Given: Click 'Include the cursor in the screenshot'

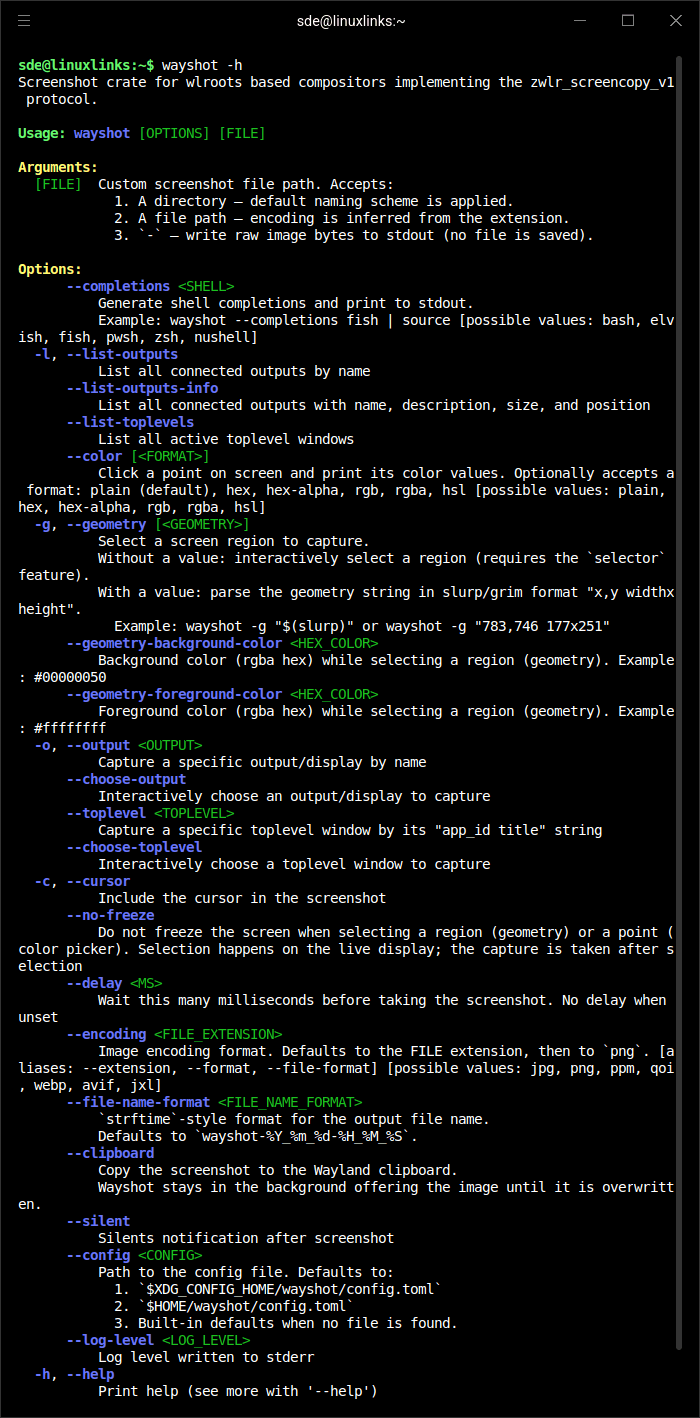Looking at the screenshot, I should point(242,898).
